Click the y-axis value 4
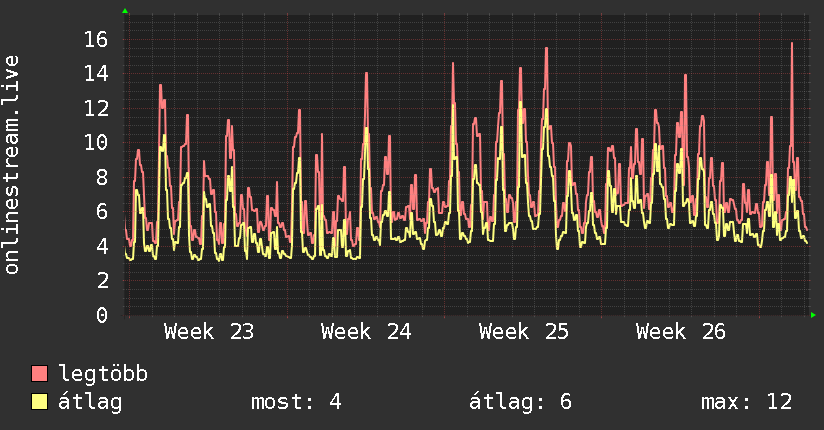The image size is (824, 430). (x=102, y=246)
